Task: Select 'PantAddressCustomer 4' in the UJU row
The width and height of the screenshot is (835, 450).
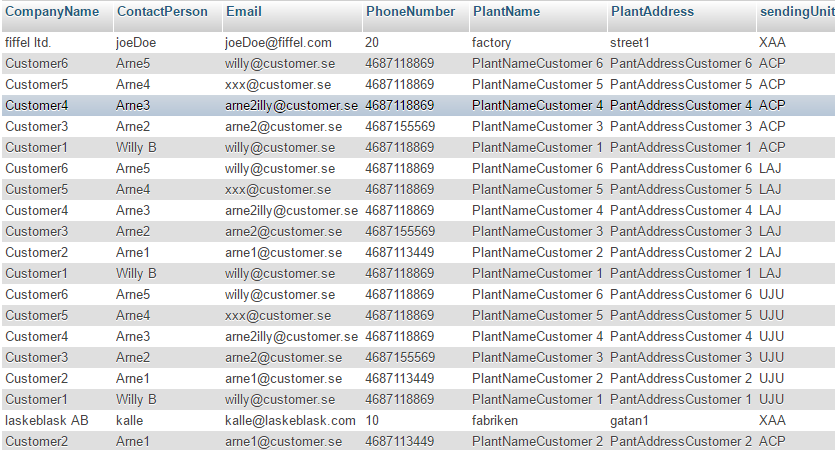Action: pos(681,337)
